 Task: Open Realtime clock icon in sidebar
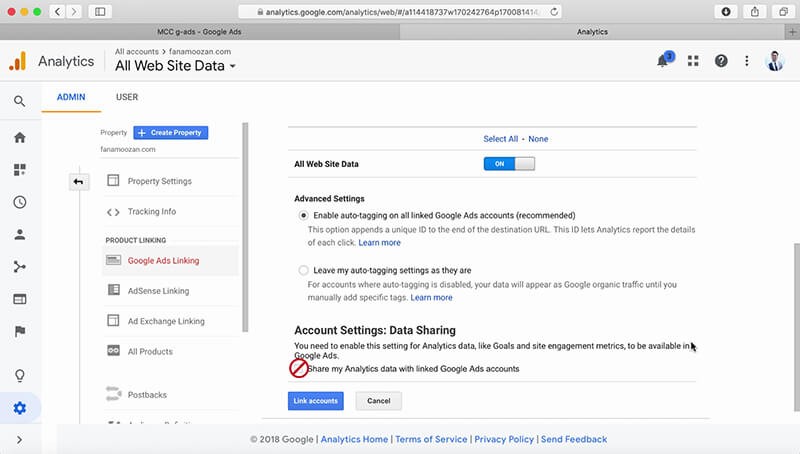[19, 202]
